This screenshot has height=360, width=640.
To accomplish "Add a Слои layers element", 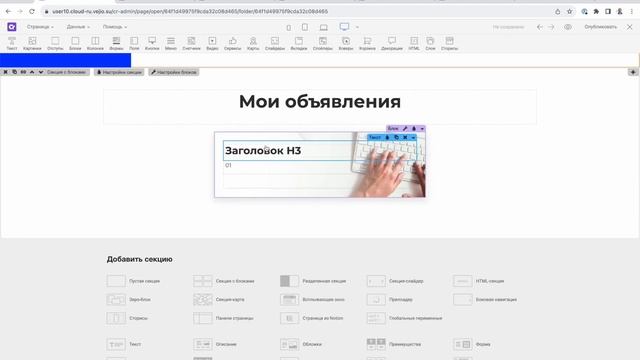I will click(431, 43).
